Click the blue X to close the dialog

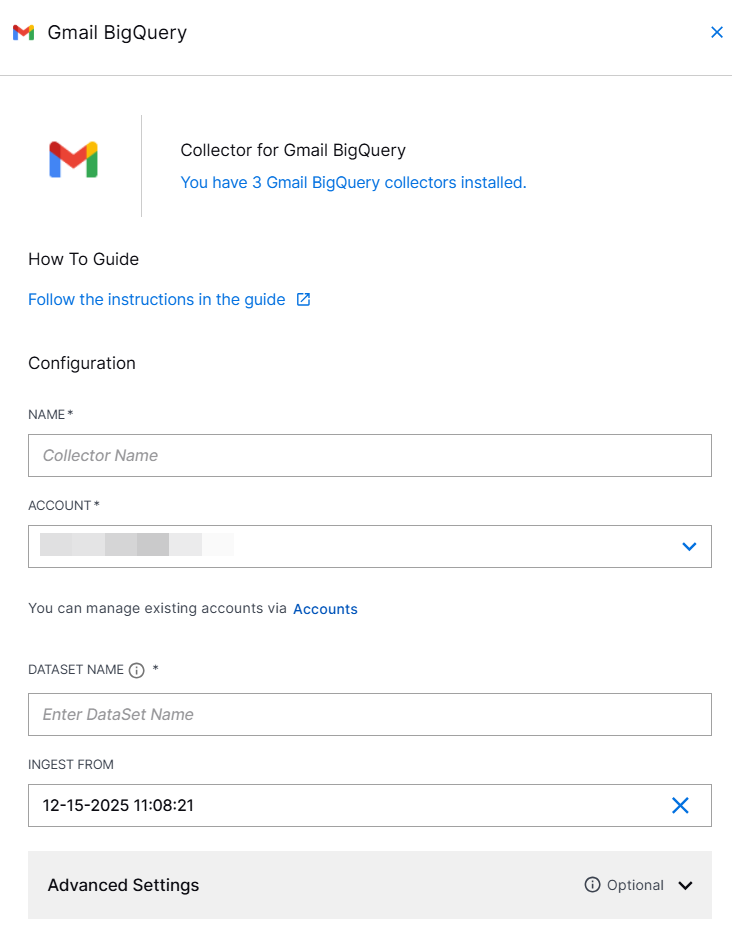717,32
